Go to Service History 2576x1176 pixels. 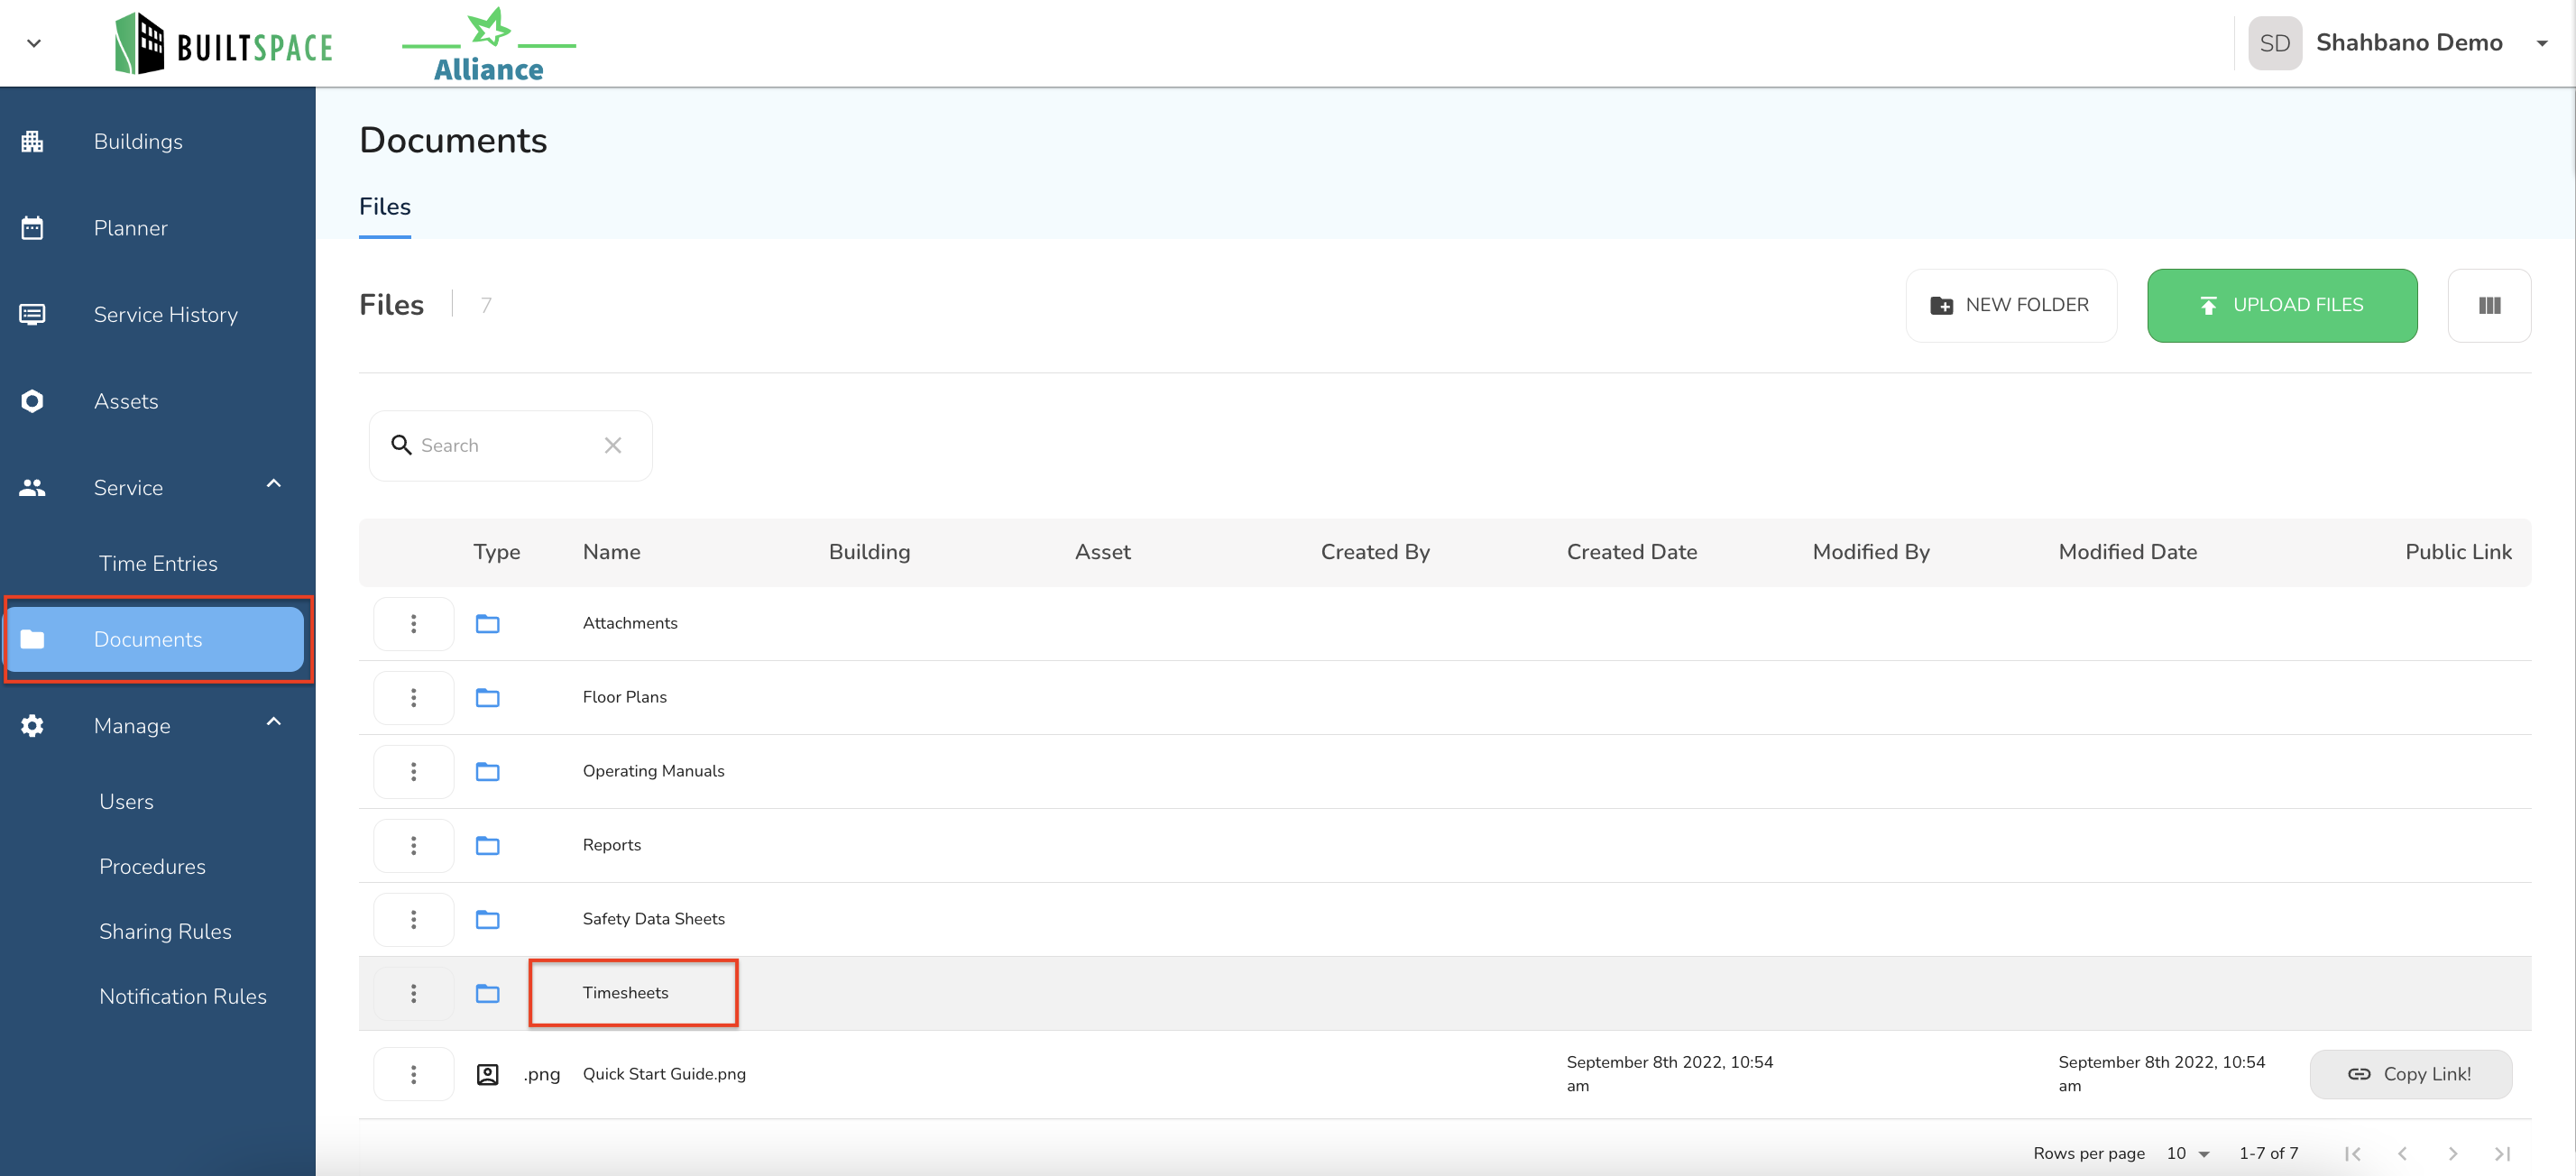(166, 314)
